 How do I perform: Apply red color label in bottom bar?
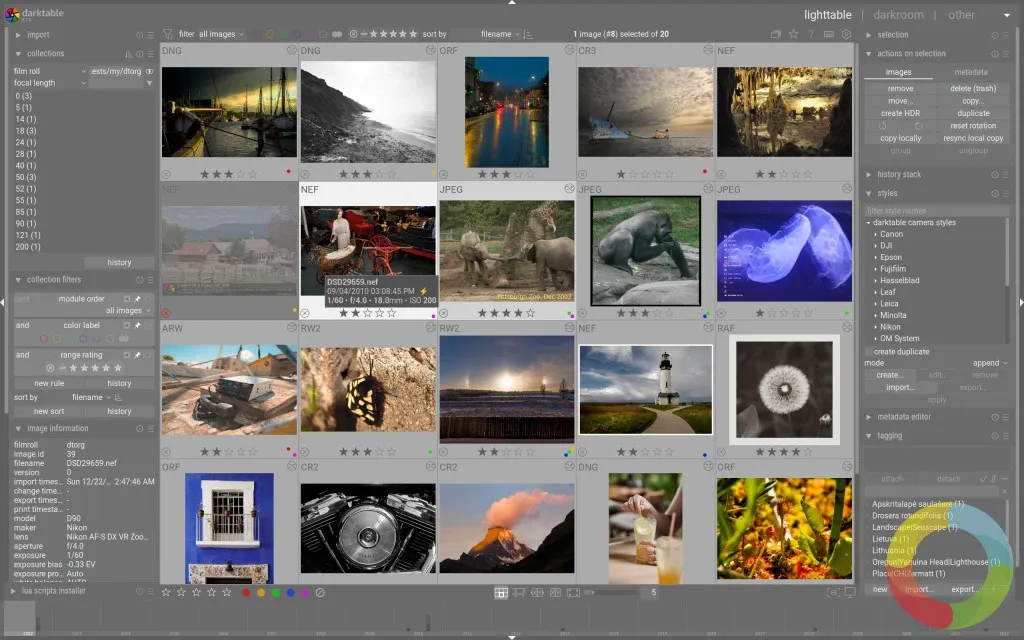[246, 592]
